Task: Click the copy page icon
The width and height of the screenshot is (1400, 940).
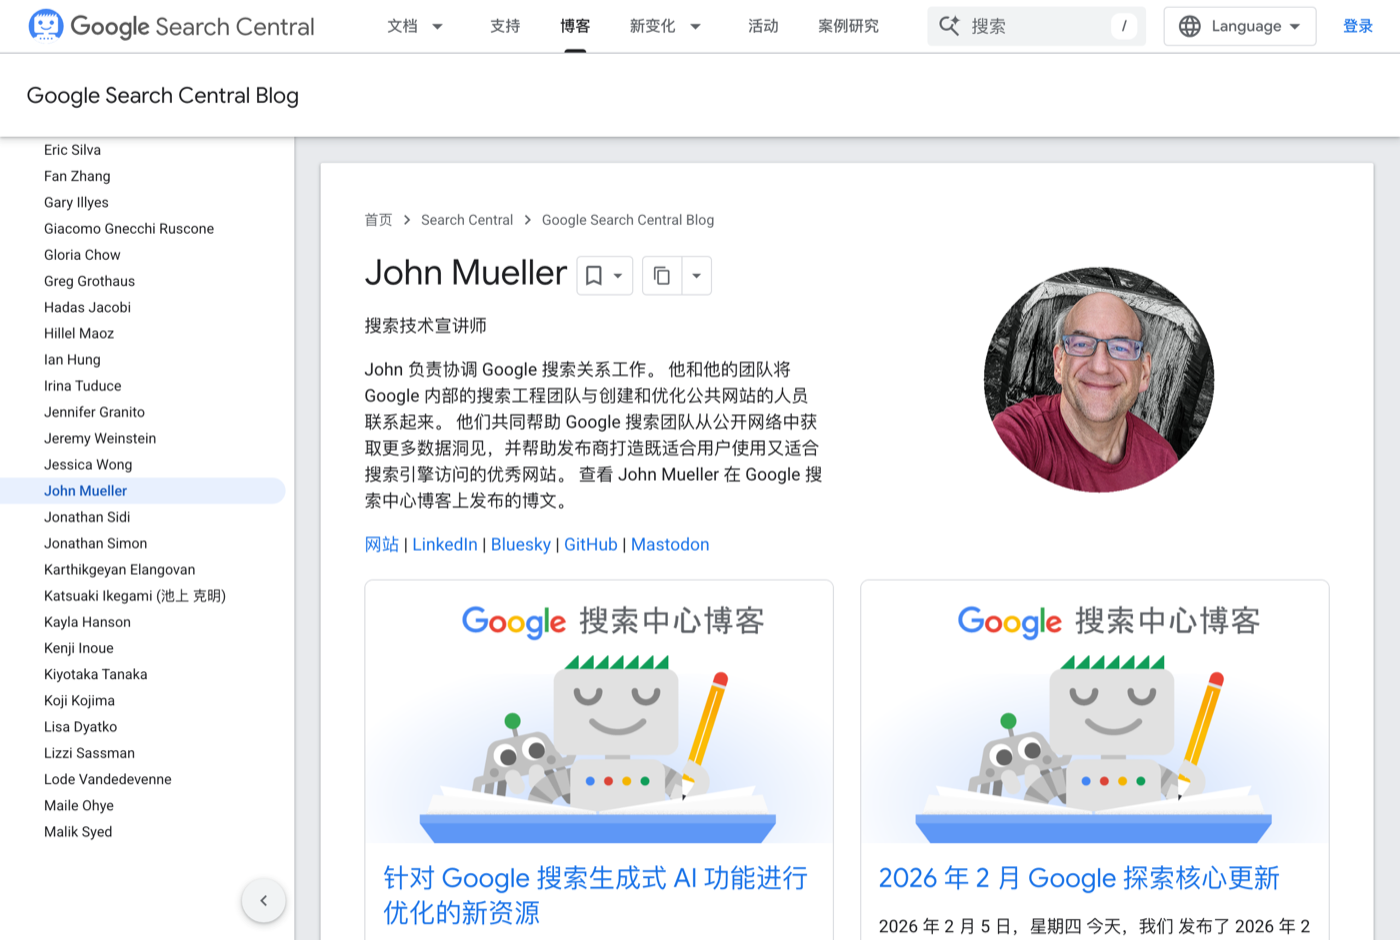Action: [662, 276]
